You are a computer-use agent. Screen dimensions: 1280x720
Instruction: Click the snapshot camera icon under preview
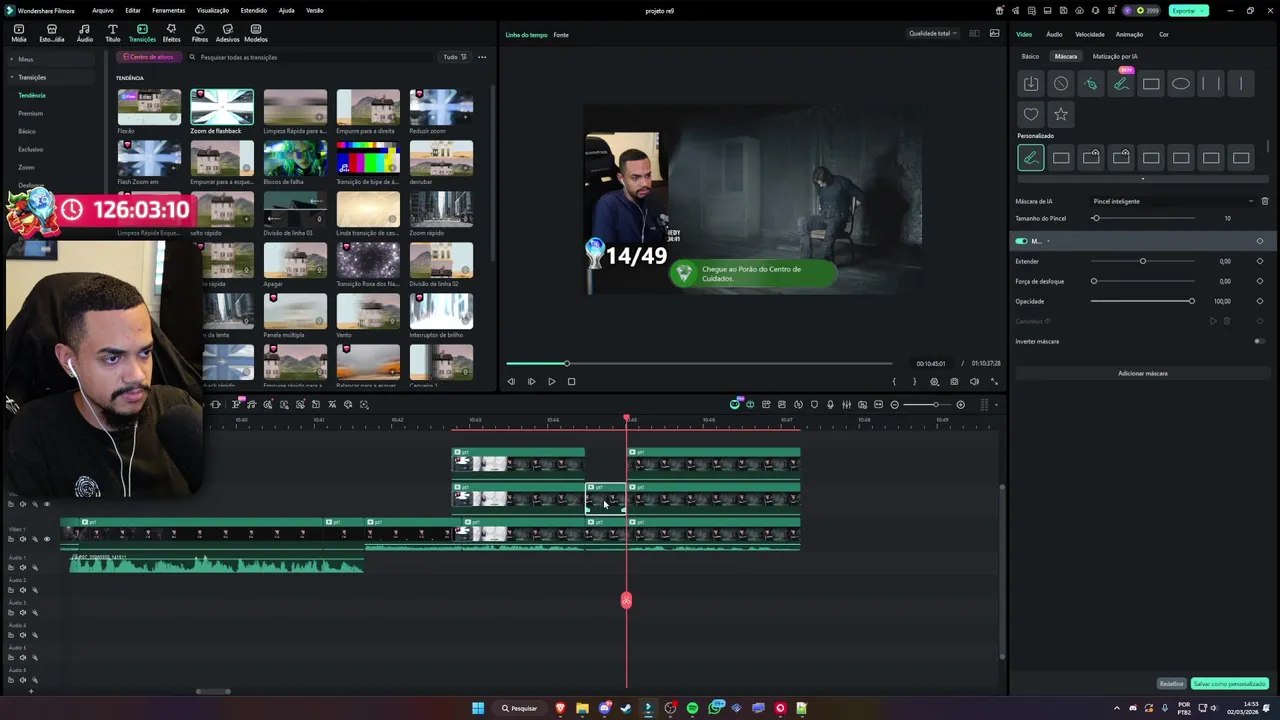(x=954, y=381)
